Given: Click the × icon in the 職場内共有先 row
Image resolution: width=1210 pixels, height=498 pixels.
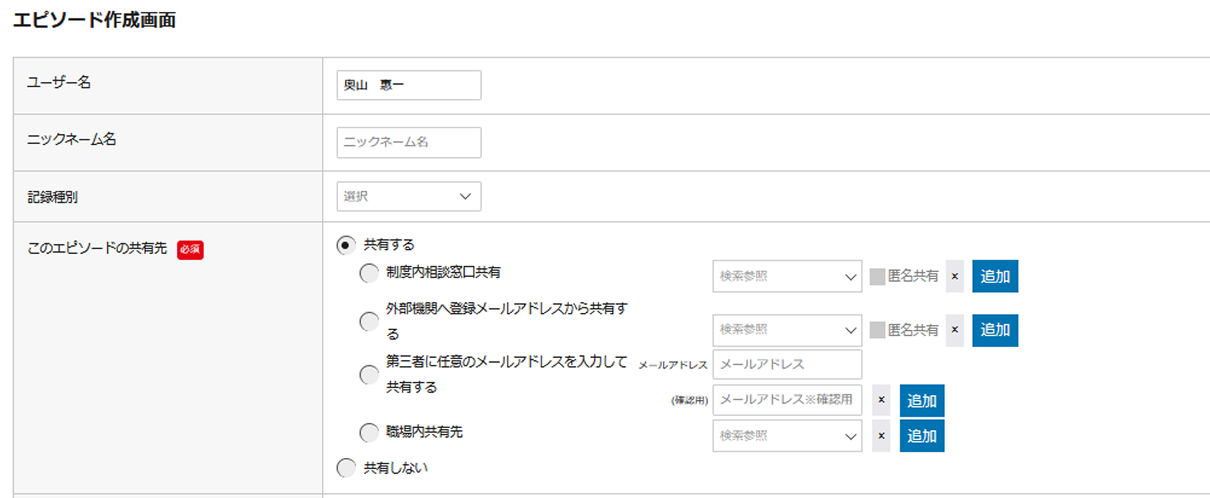Looking at the screenshot, I should pos(881,436).
